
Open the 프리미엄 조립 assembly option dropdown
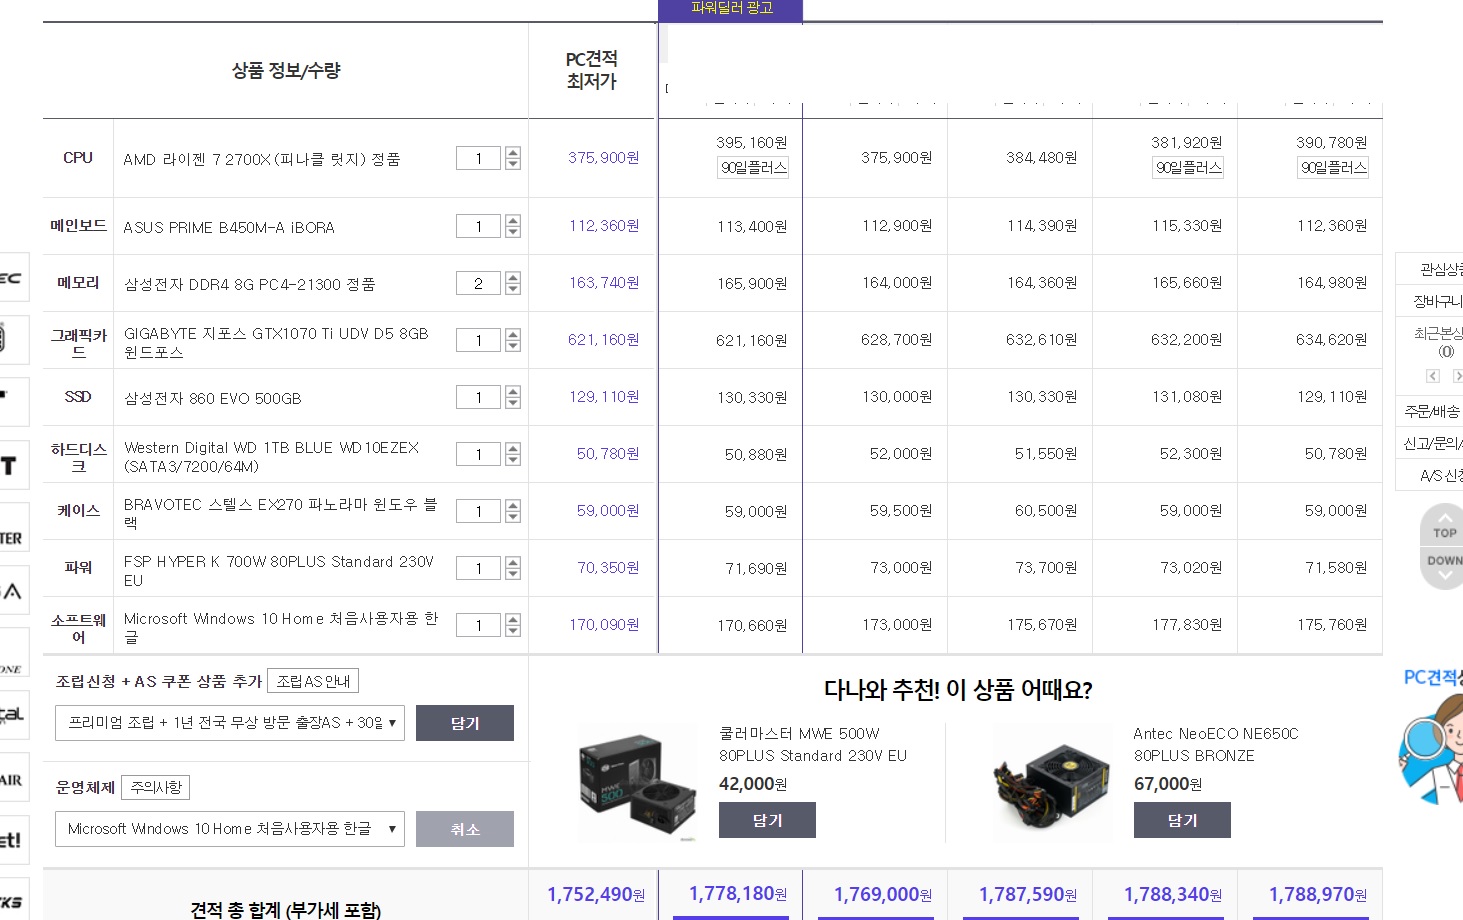(230, 723)
